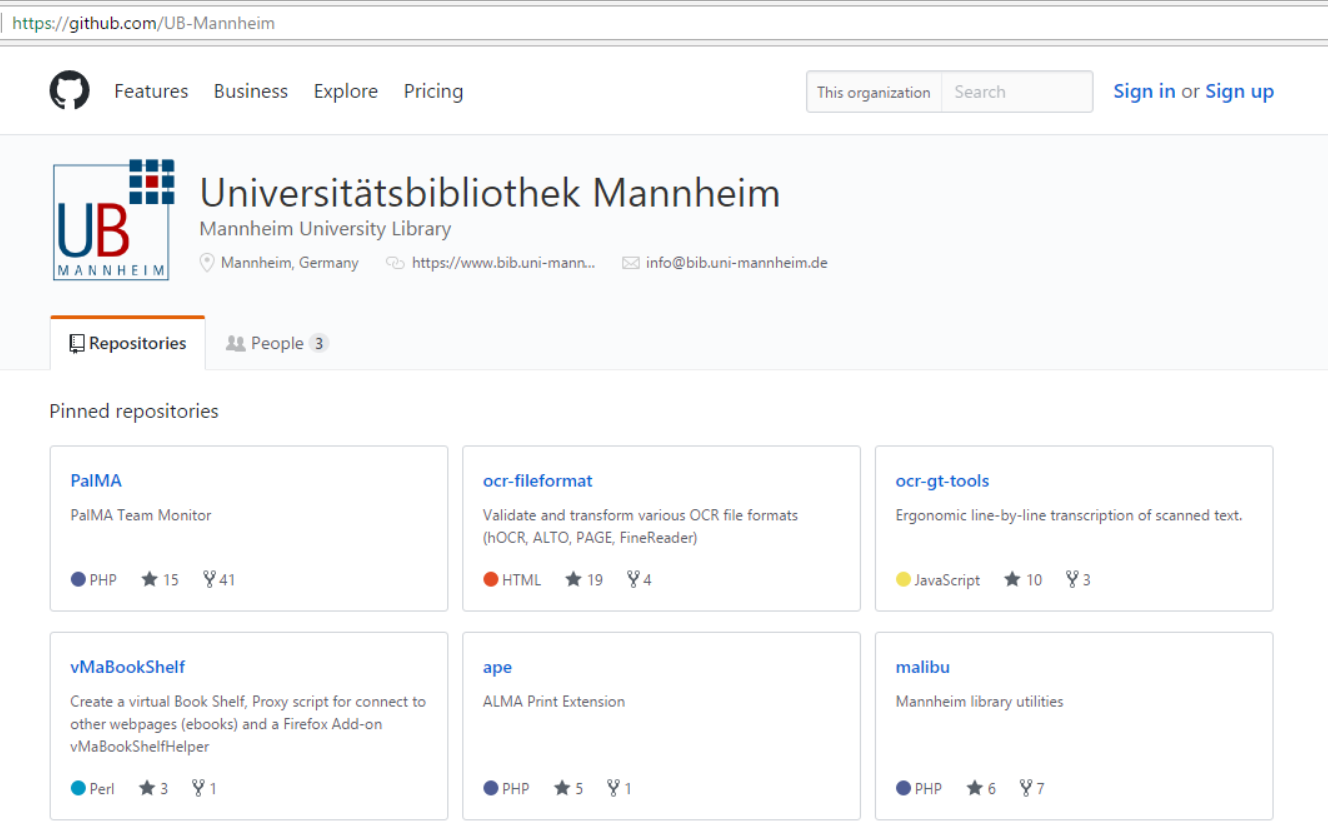Click the Pinned repositories heading
The width and height of the screenshot is (1328, 839).
tap(134, 411)
